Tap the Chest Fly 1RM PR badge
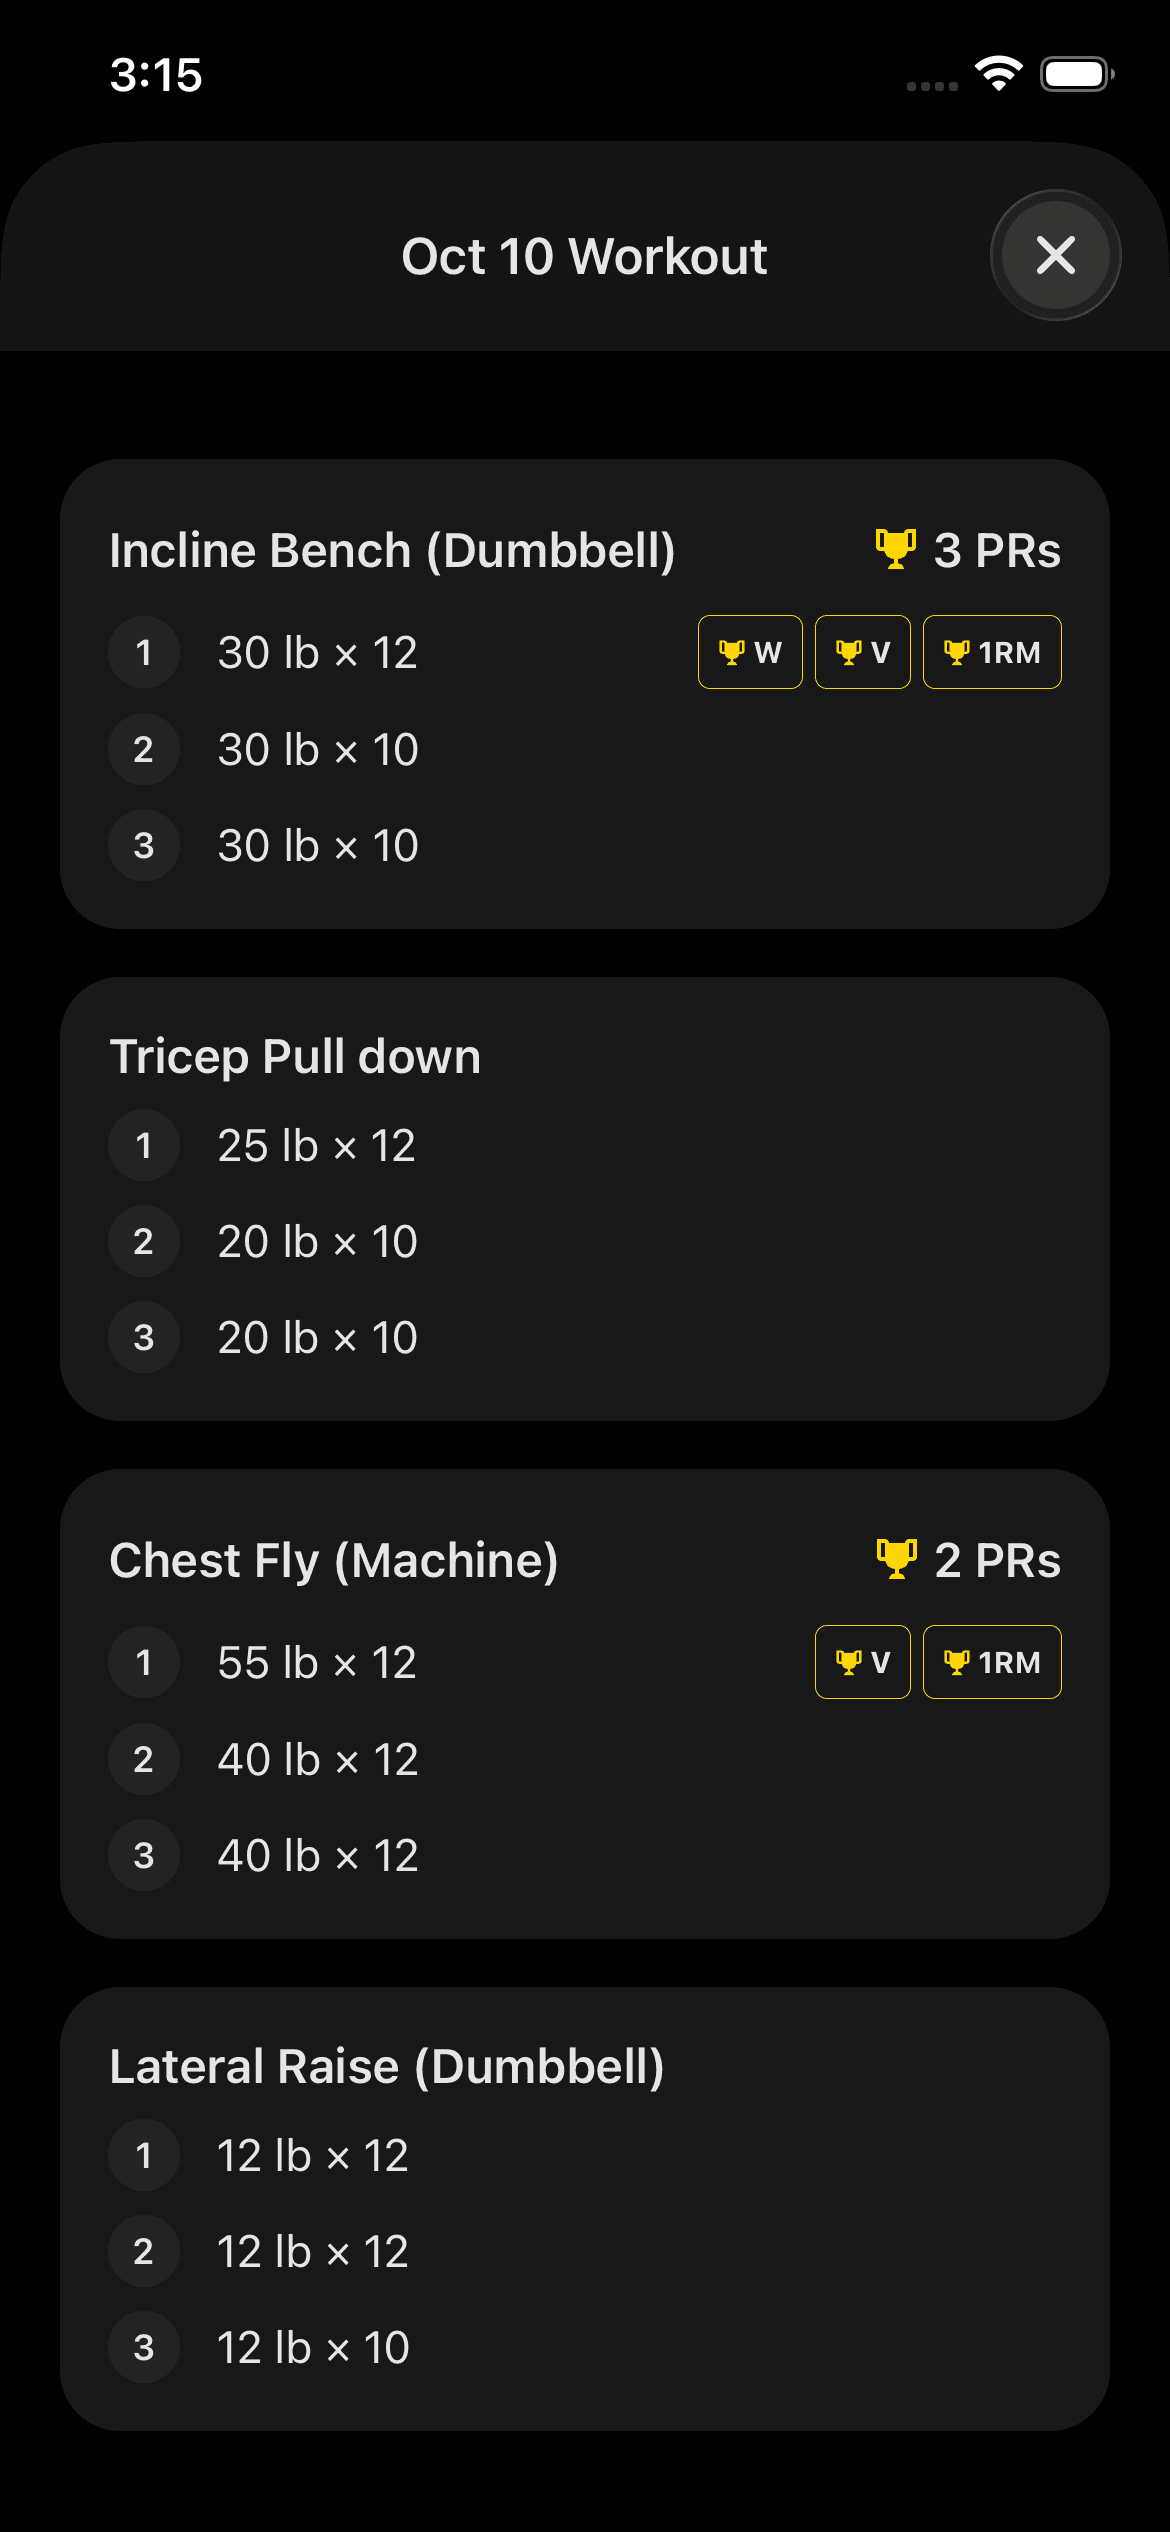Viewport: 1170px width, 2532px height. 991,1662
